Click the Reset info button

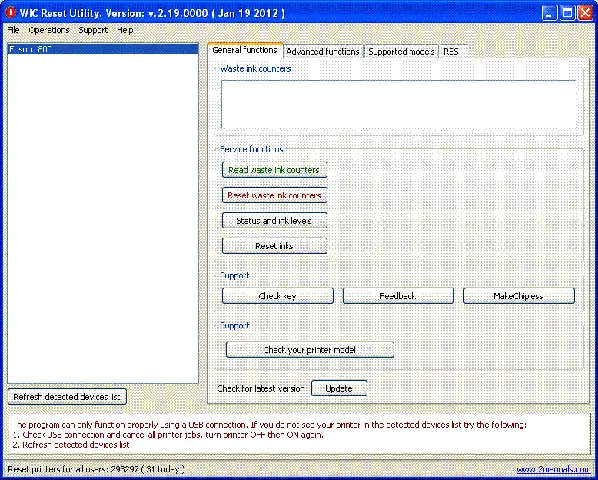coord(274,246)
